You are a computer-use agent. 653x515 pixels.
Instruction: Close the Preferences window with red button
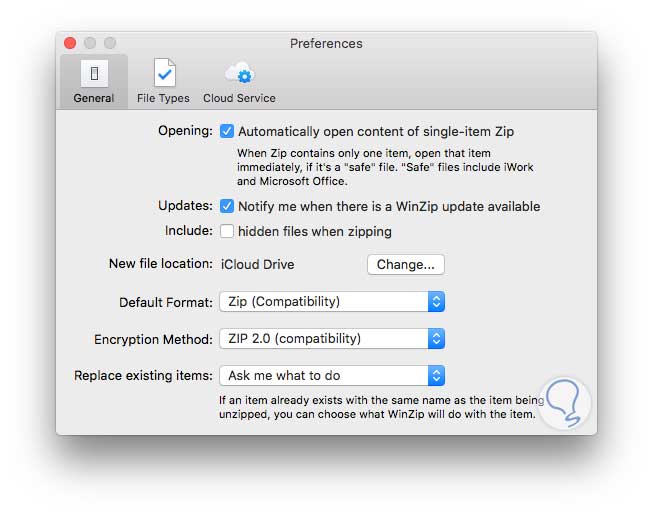70,43
